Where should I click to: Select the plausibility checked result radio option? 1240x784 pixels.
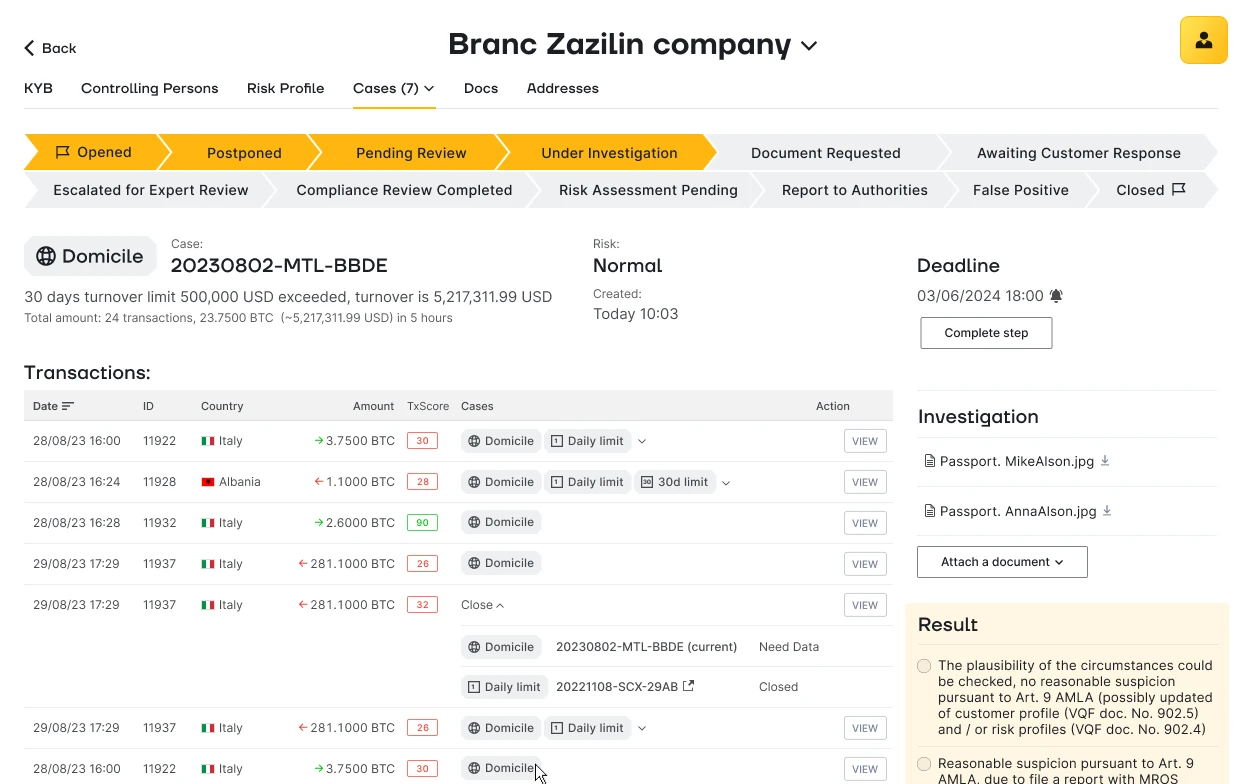click(924, 666)
